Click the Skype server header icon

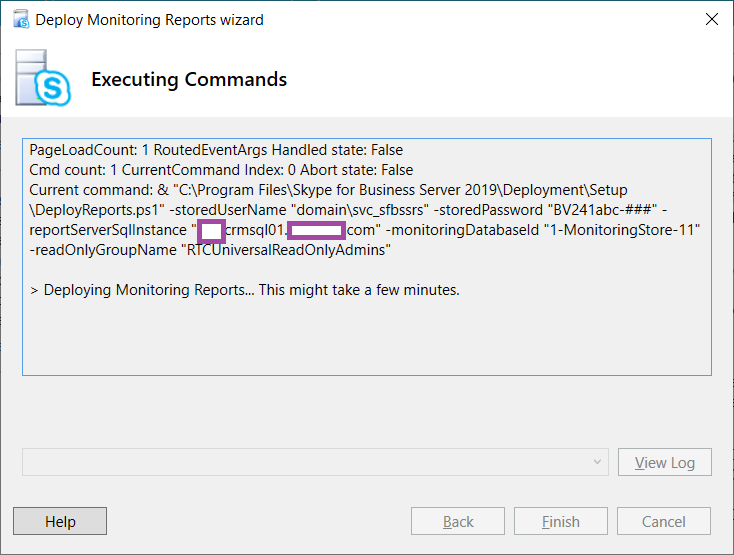(x=43, y=78)
